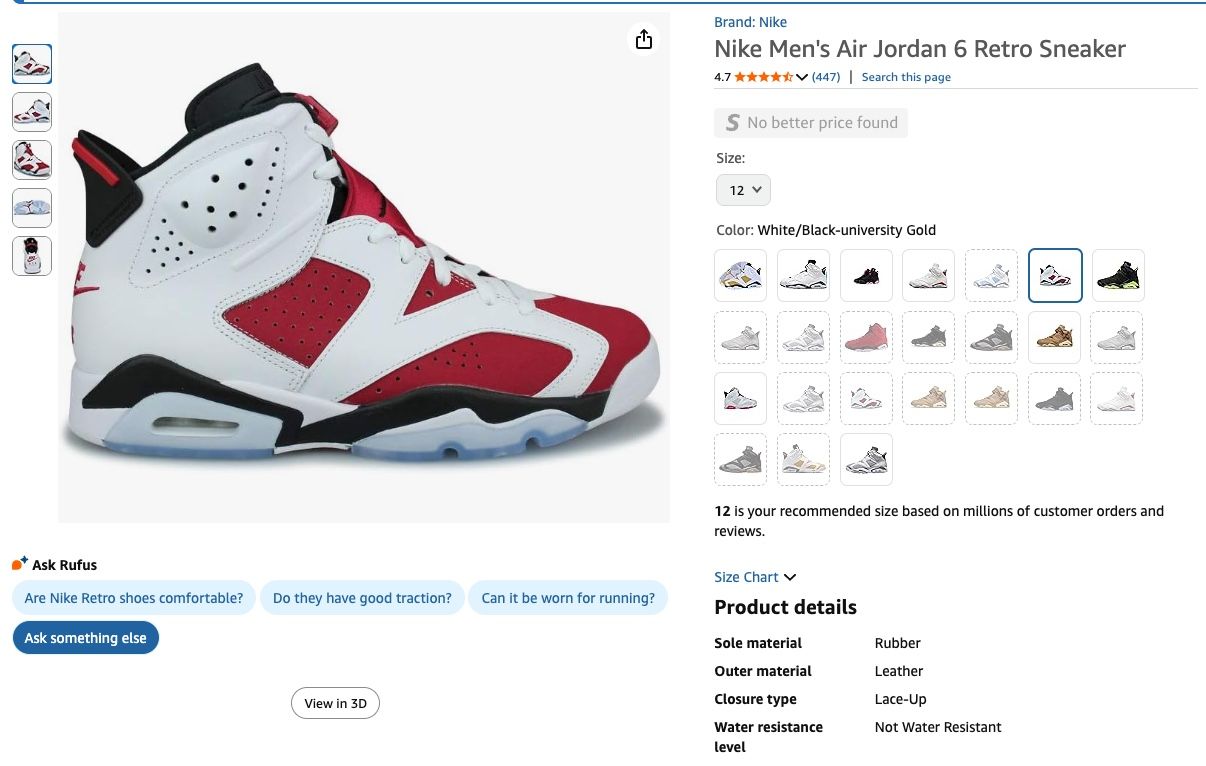The image size is (1206, 766).
Task: Select the wheat tan colorway swatch
Action: 1054,337
